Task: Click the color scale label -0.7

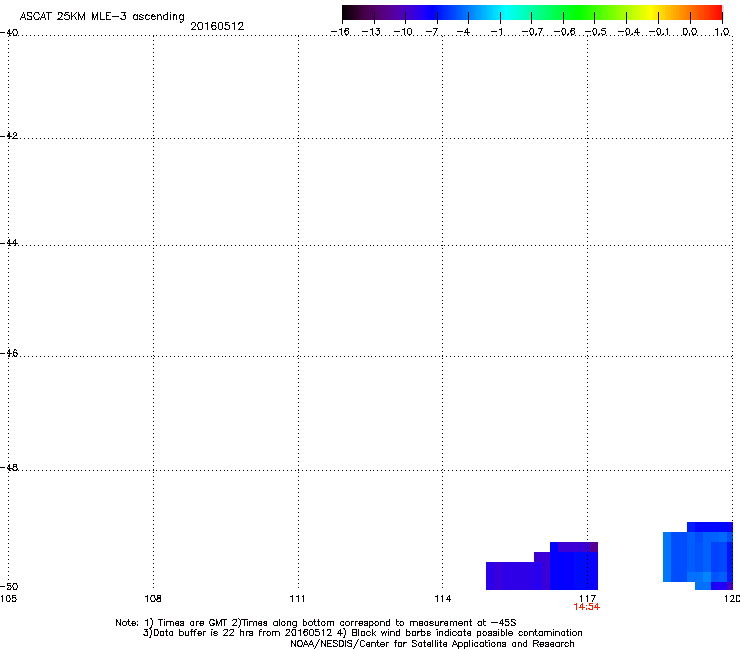Action: point(532,32)
